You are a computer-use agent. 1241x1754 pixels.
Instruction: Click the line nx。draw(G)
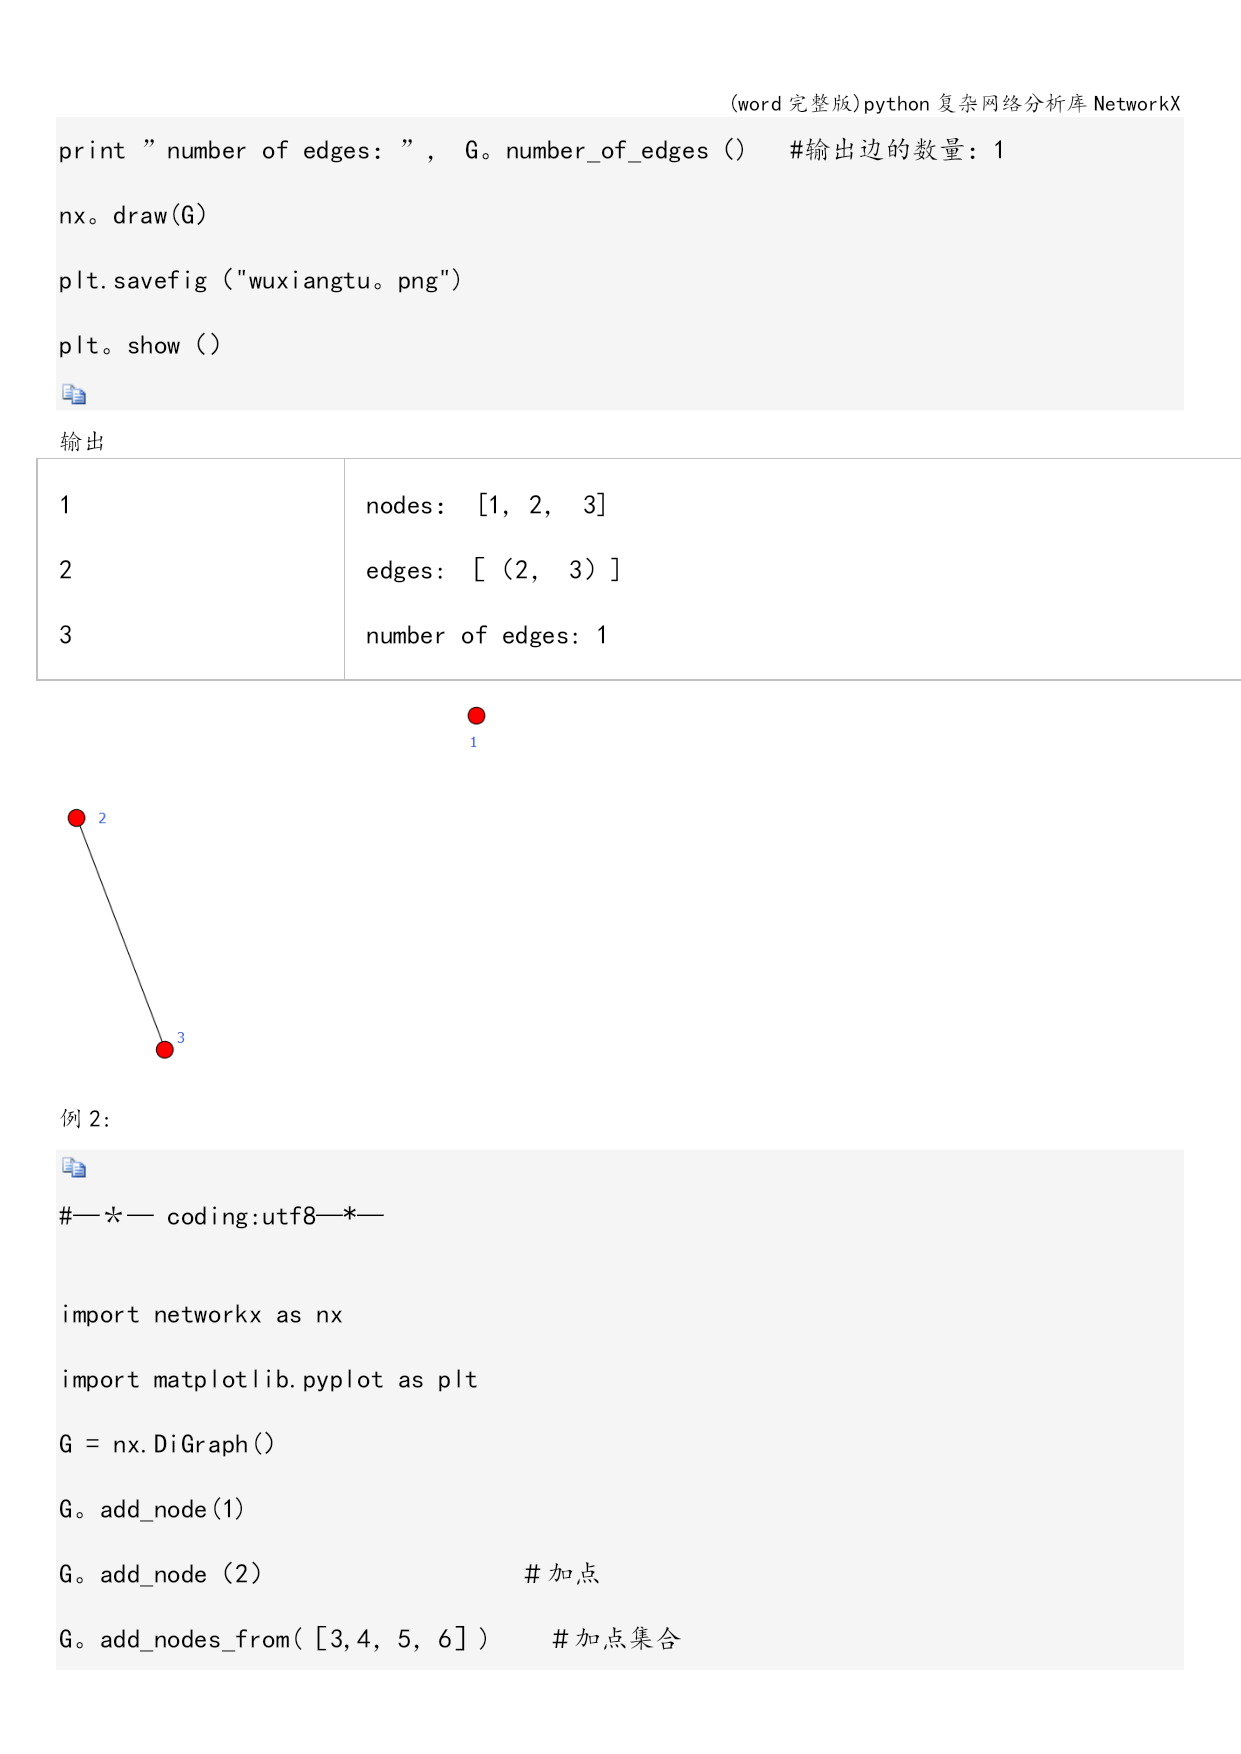pyautogui.click(x=133, y=216)
